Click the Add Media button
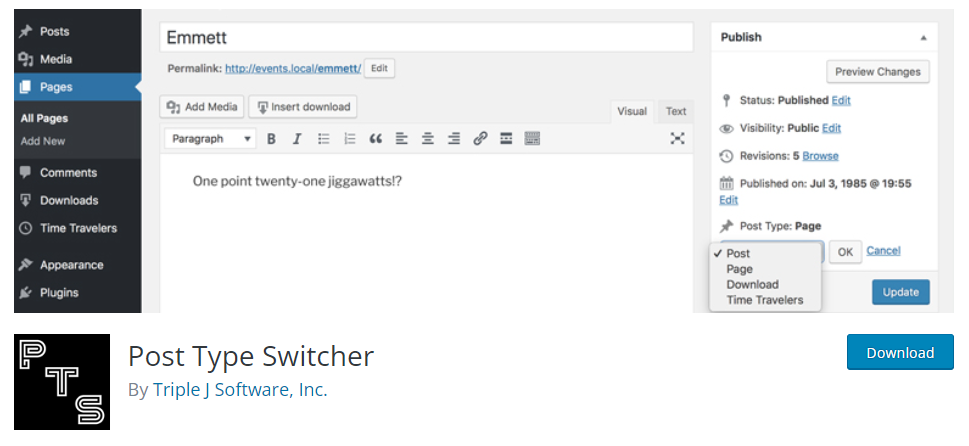The height and width of the screenshot is (446, 969). [202, 107]
